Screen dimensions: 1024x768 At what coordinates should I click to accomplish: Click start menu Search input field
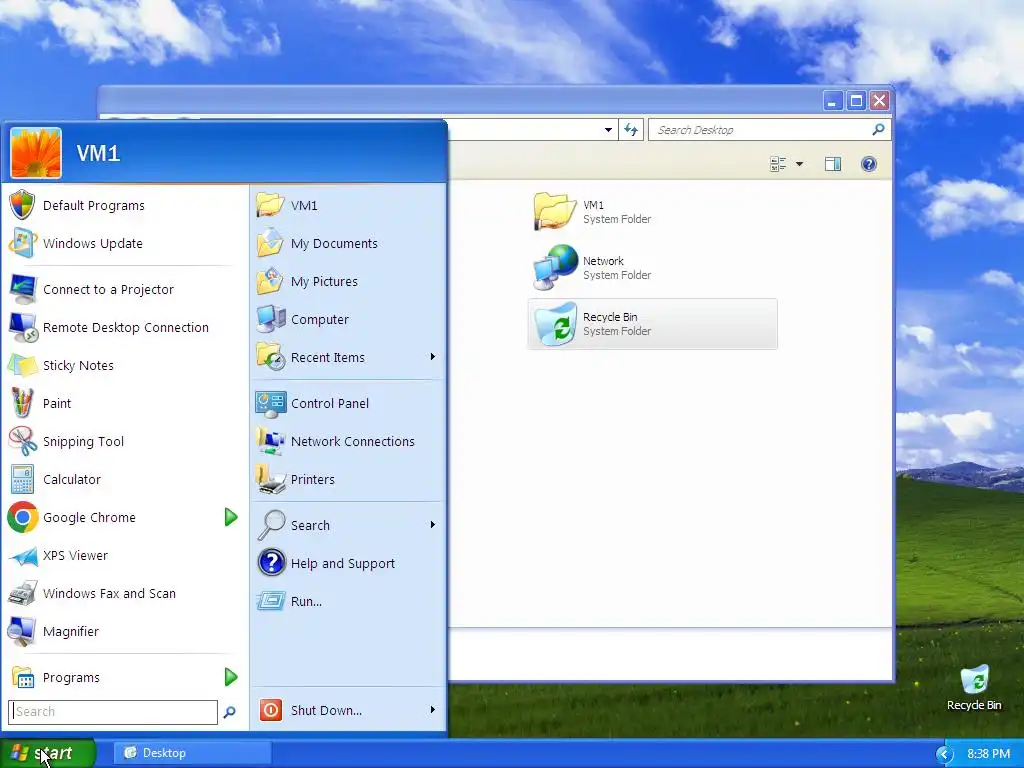pos(113,712)
